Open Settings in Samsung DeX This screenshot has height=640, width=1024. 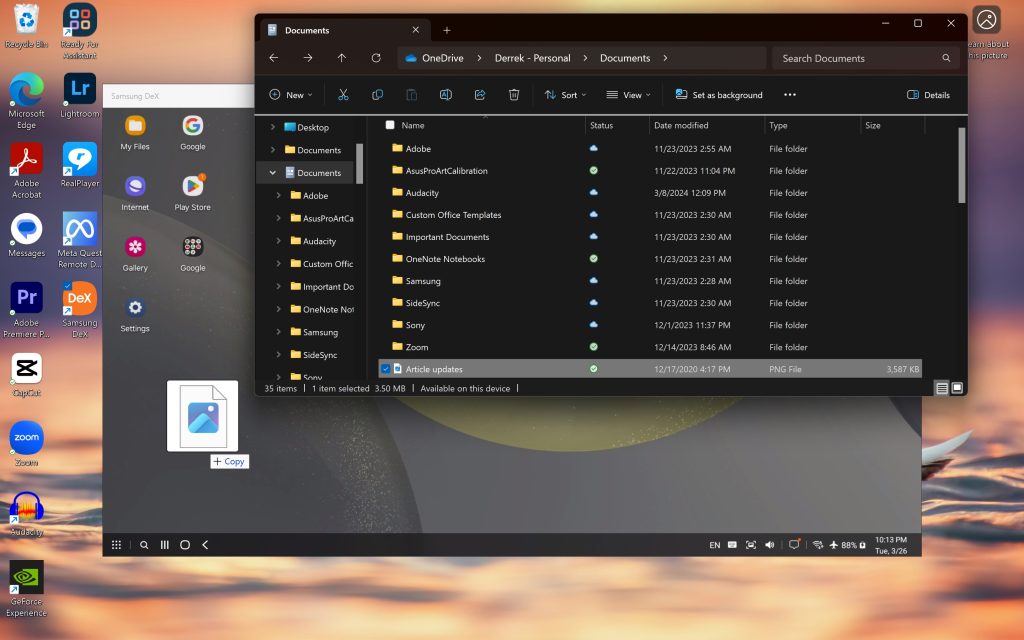coord(135,314)
